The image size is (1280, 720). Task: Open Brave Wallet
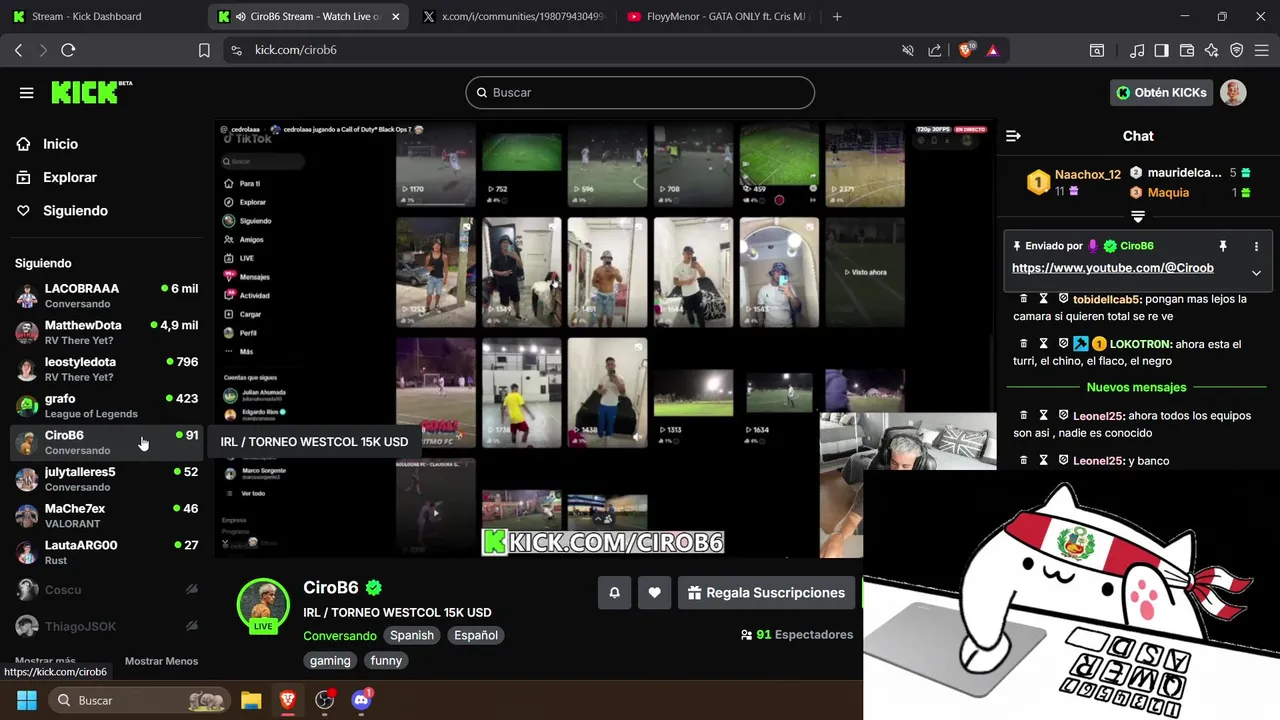(1187, 50)
